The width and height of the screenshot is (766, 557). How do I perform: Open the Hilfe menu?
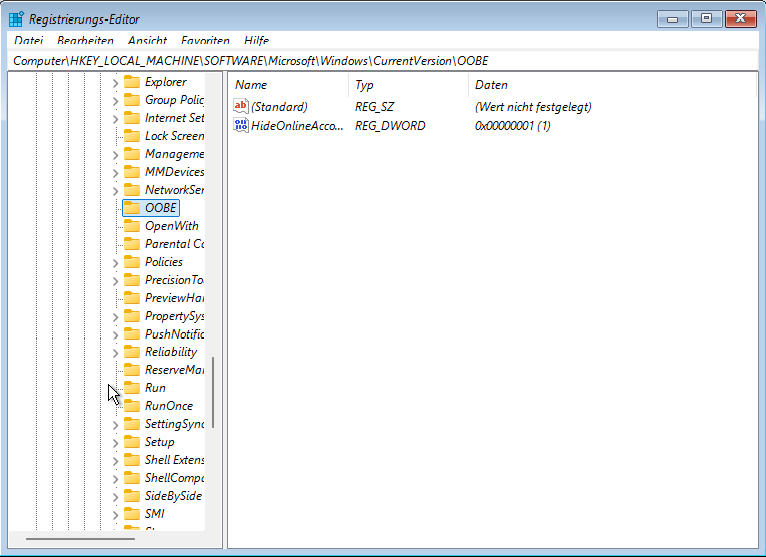coord(256,41)
